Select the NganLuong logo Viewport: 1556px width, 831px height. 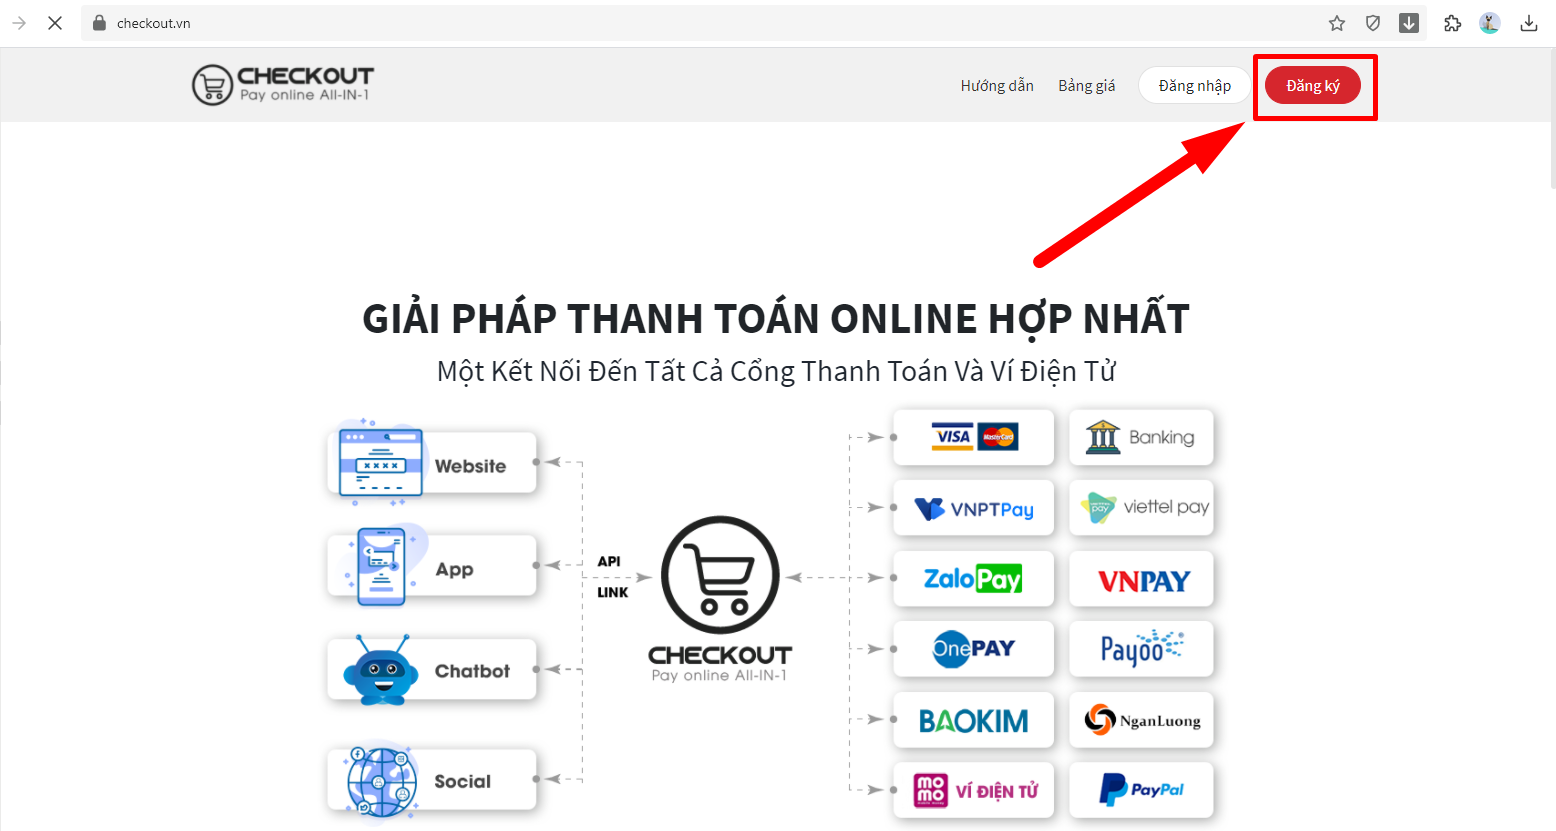[1141, 720]
